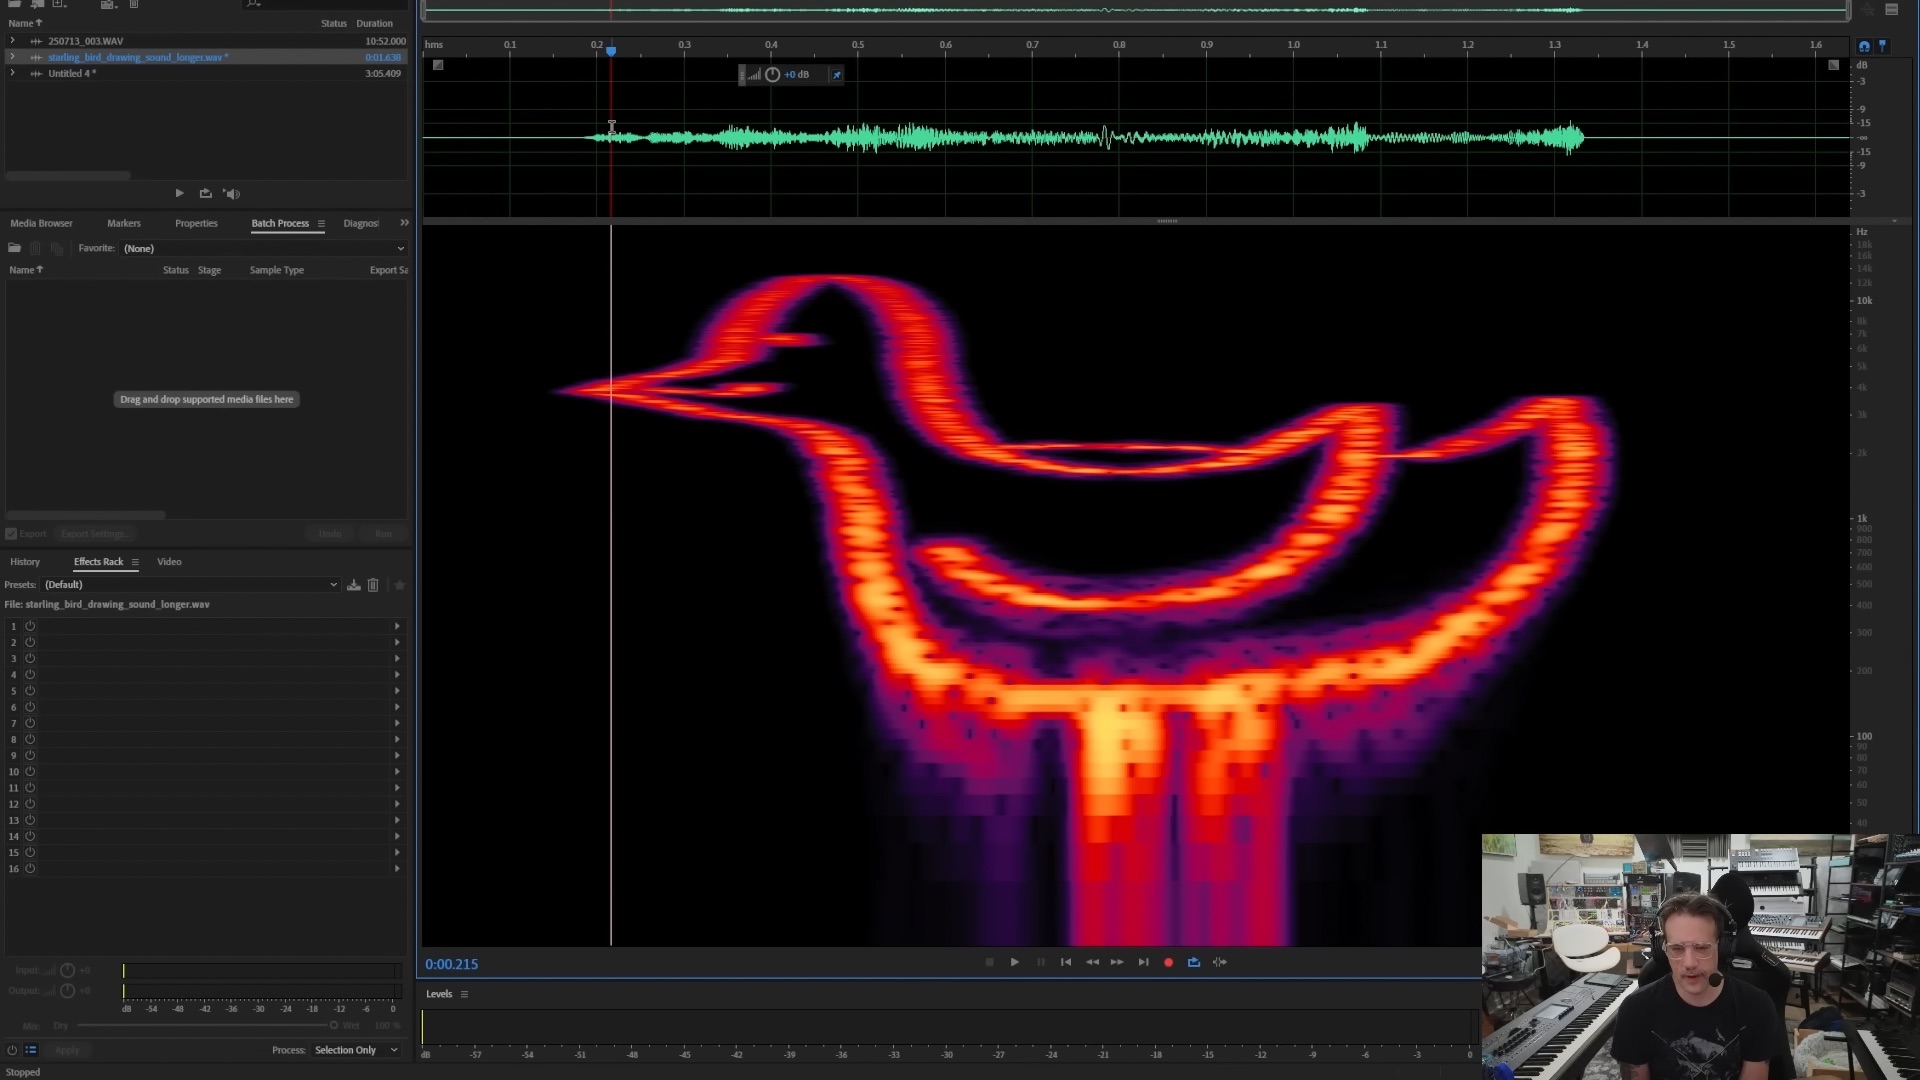
Task: Click Move Playhead to Previous button
Action: click(x=1066, y=962)
